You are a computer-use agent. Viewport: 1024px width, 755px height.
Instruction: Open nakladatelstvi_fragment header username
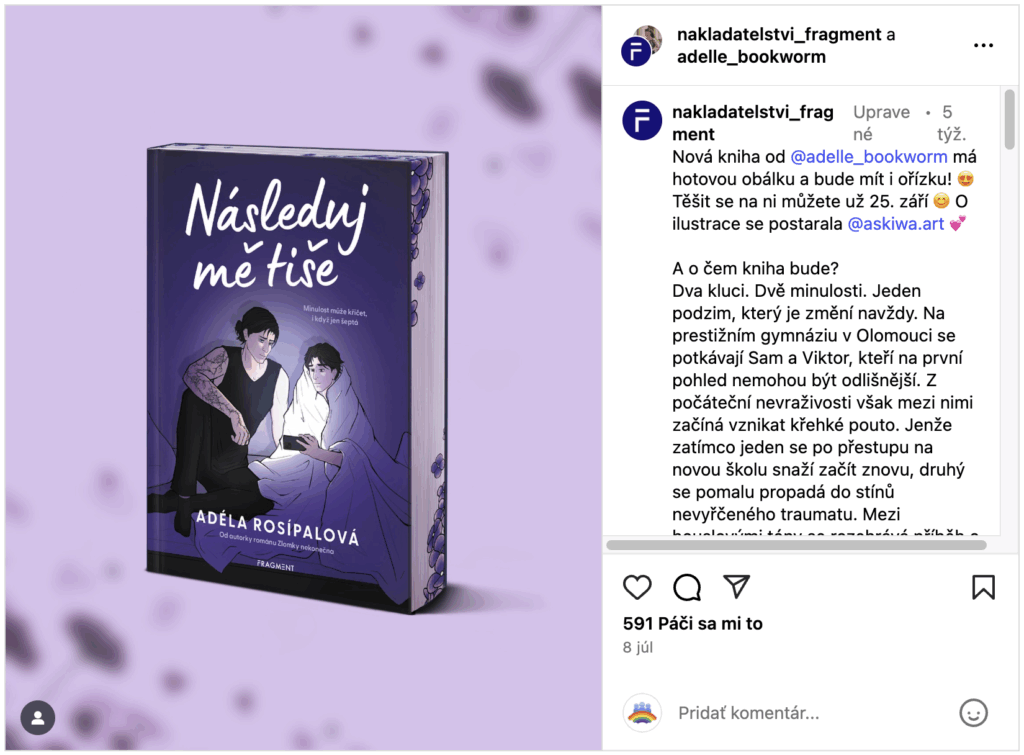tap(779, 35)
